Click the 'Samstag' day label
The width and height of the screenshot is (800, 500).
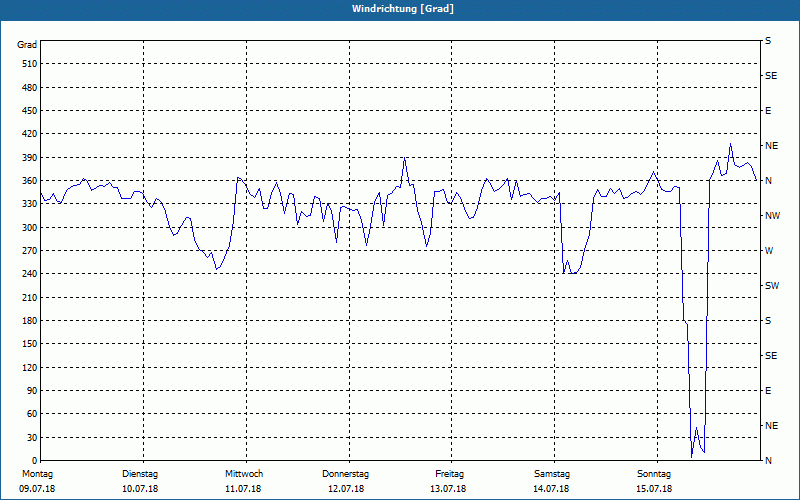552,474
